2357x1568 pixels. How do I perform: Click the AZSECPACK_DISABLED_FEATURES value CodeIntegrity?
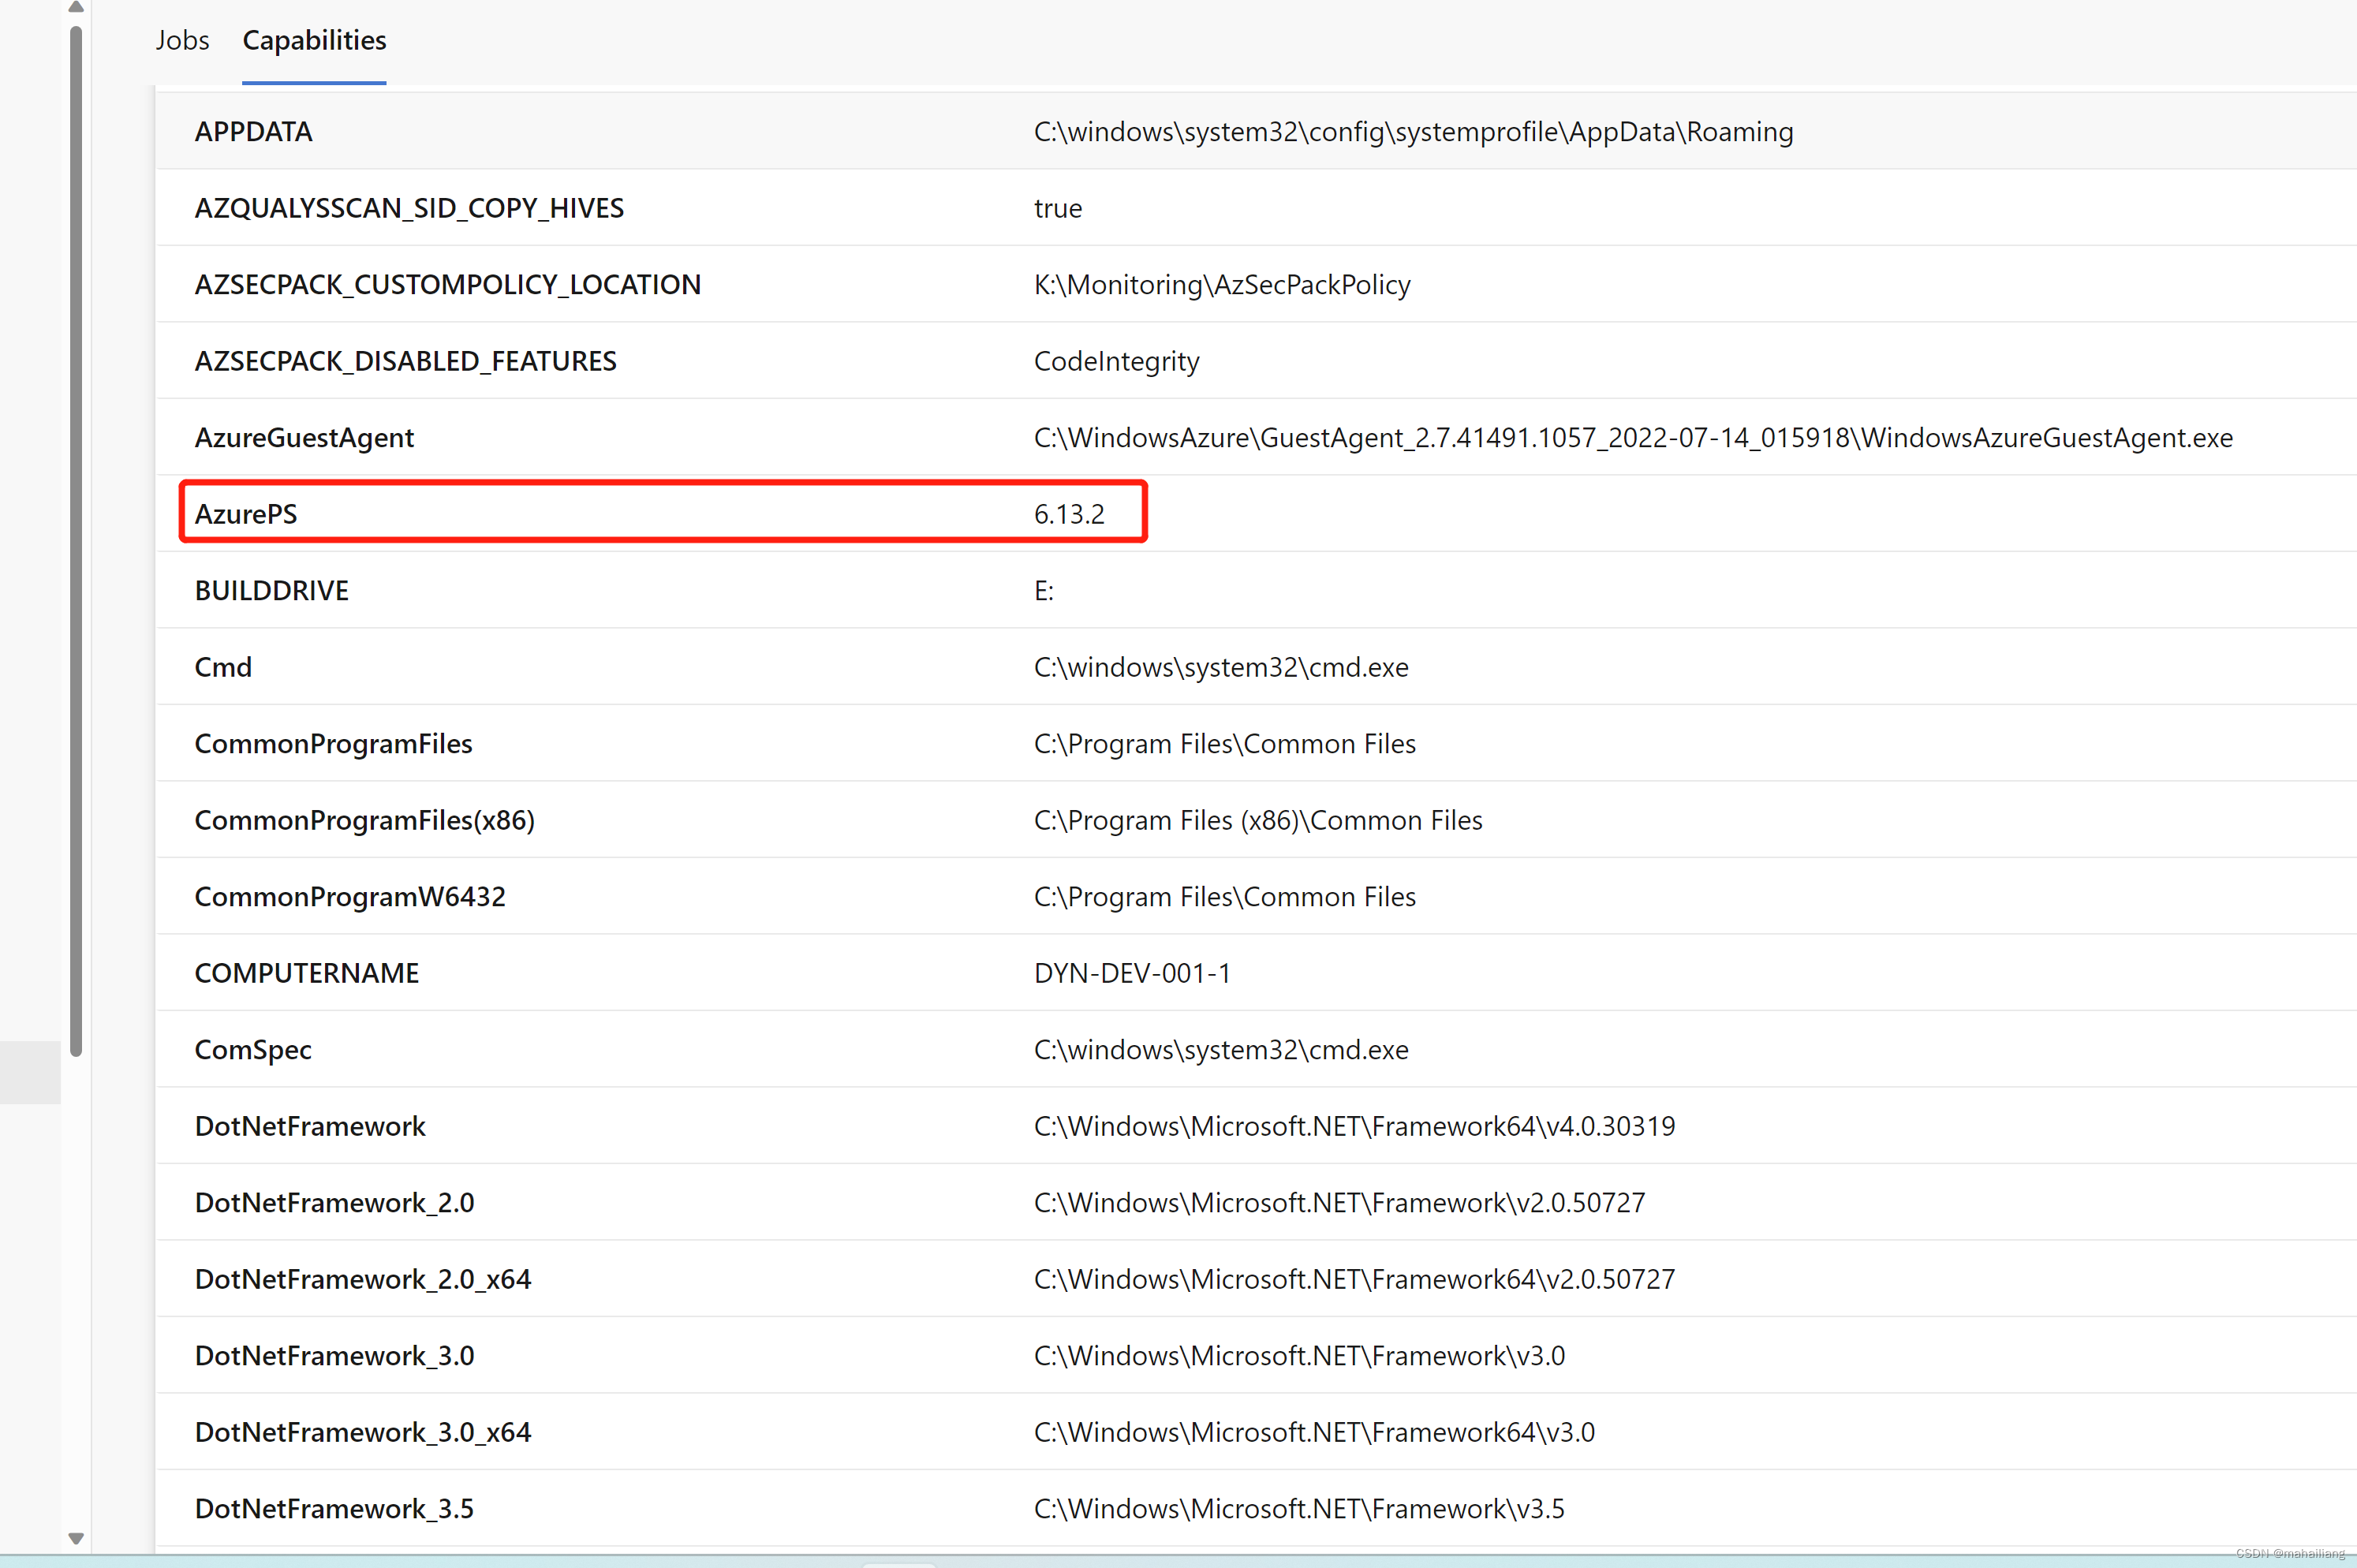[x=1115, y=361]
